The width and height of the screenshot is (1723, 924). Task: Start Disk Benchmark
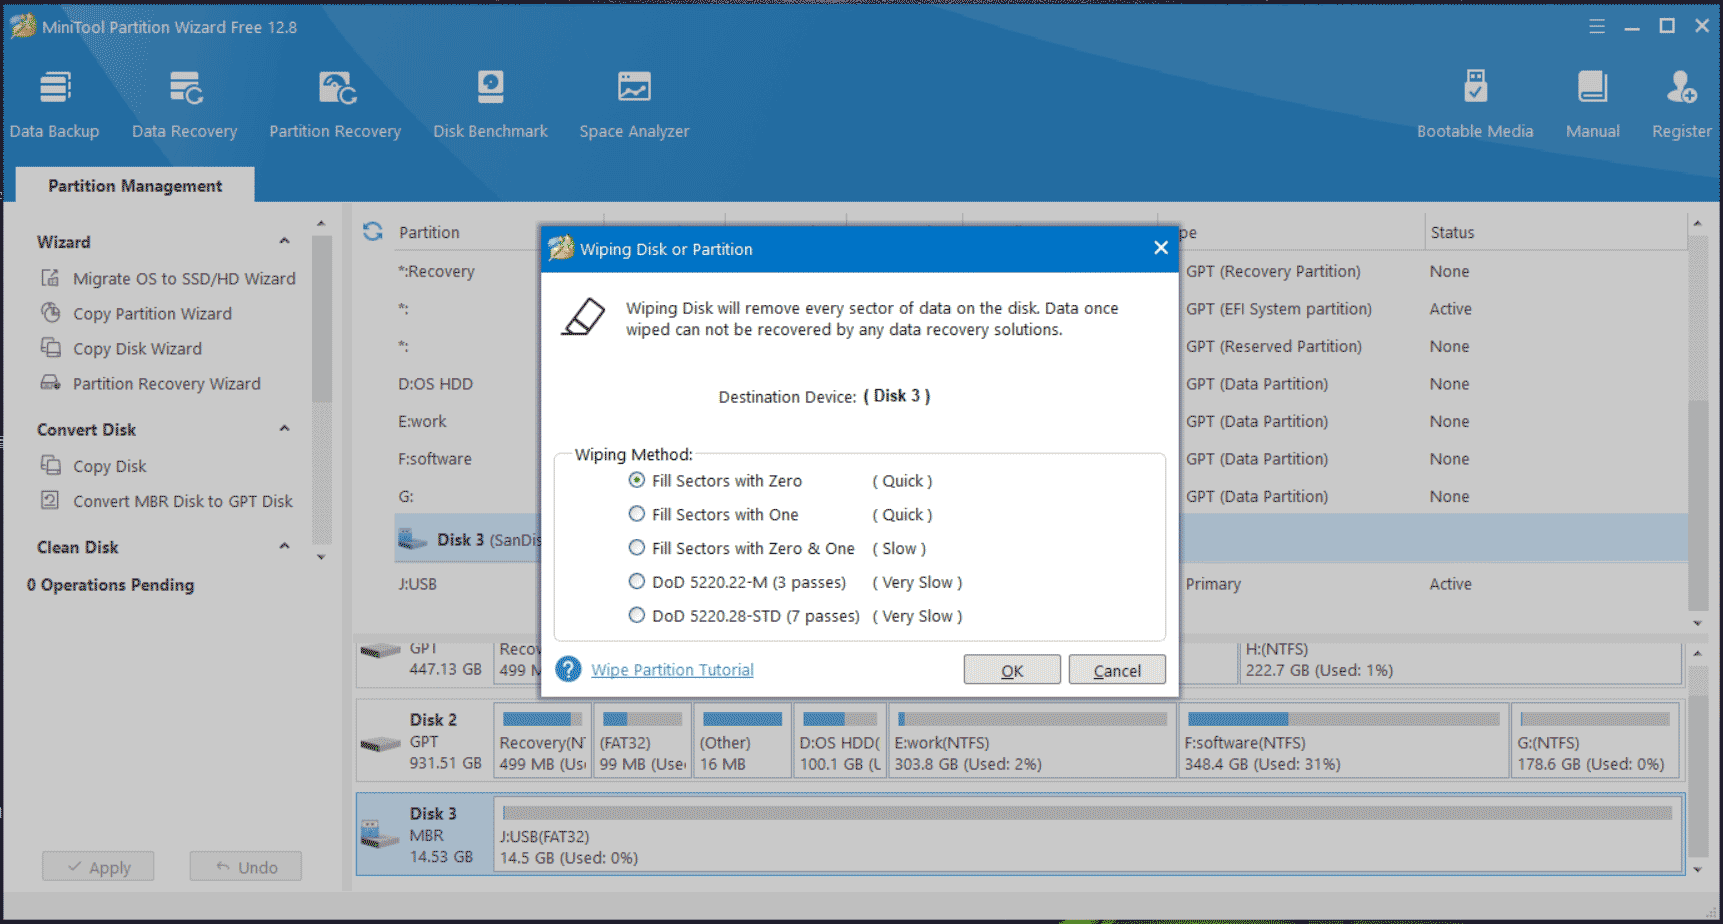490,104
